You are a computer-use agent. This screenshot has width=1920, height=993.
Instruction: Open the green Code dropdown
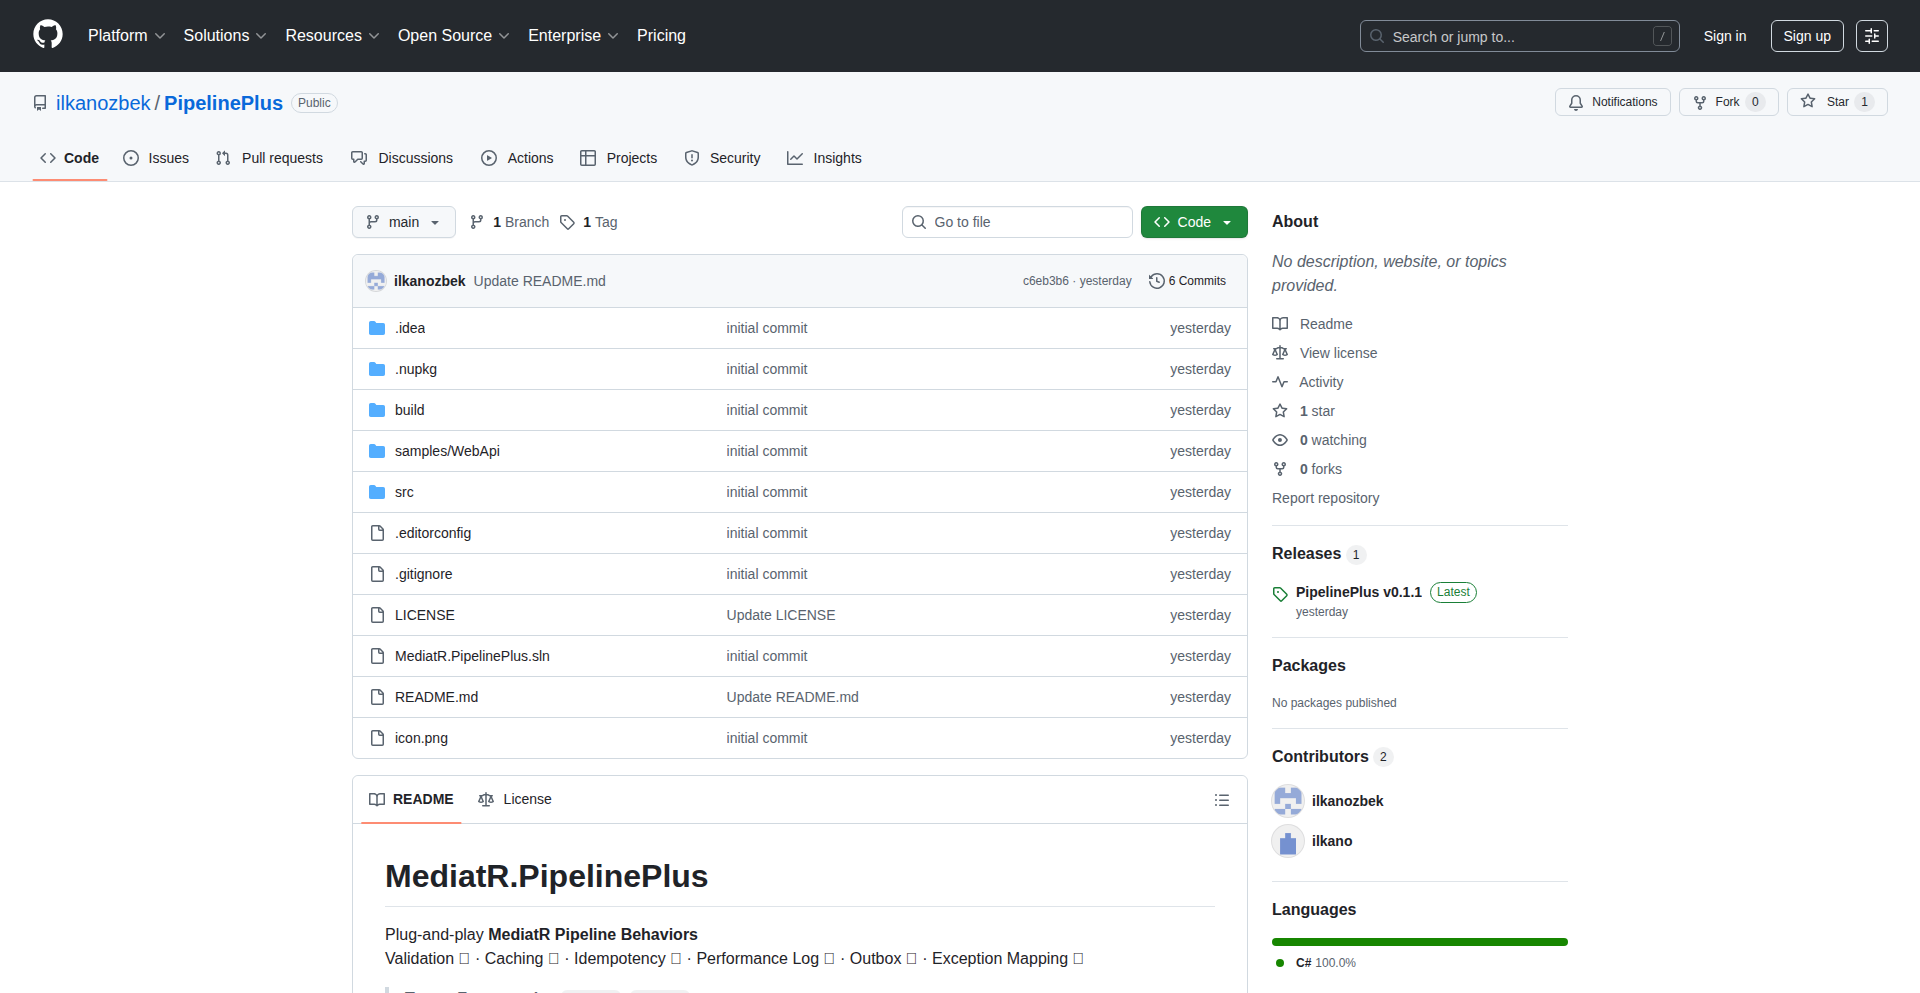[x=1194, y=222]
